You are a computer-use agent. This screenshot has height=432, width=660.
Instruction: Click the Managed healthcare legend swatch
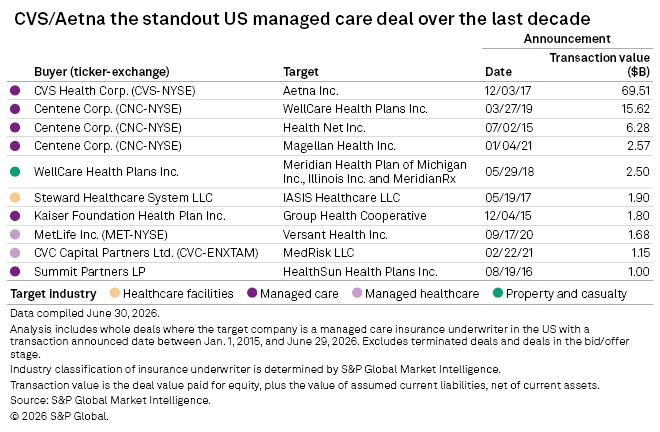coord(357,293)
